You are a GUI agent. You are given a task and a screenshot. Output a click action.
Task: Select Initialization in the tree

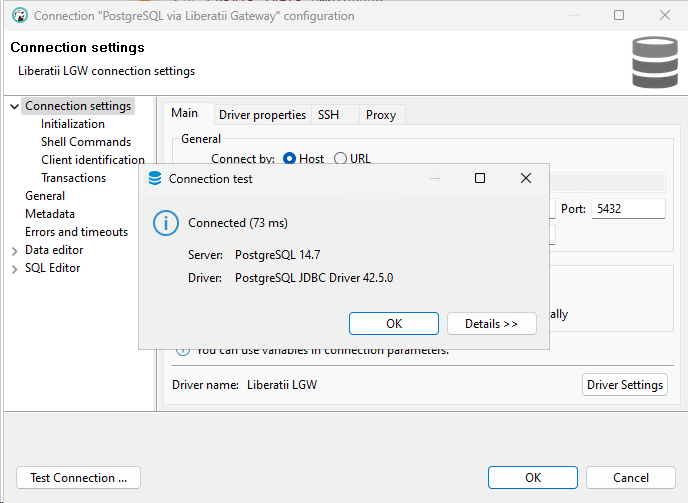click(73, 124)
